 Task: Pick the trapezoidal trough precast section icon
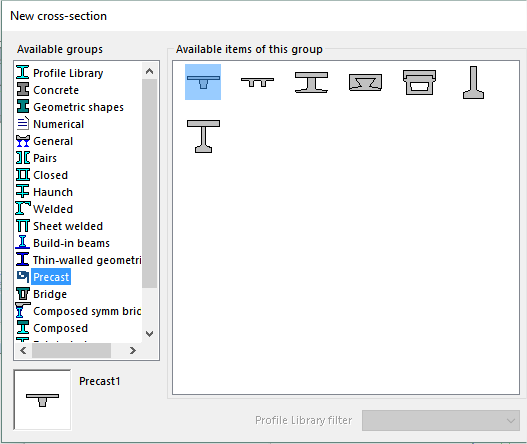tap(365, 82)
